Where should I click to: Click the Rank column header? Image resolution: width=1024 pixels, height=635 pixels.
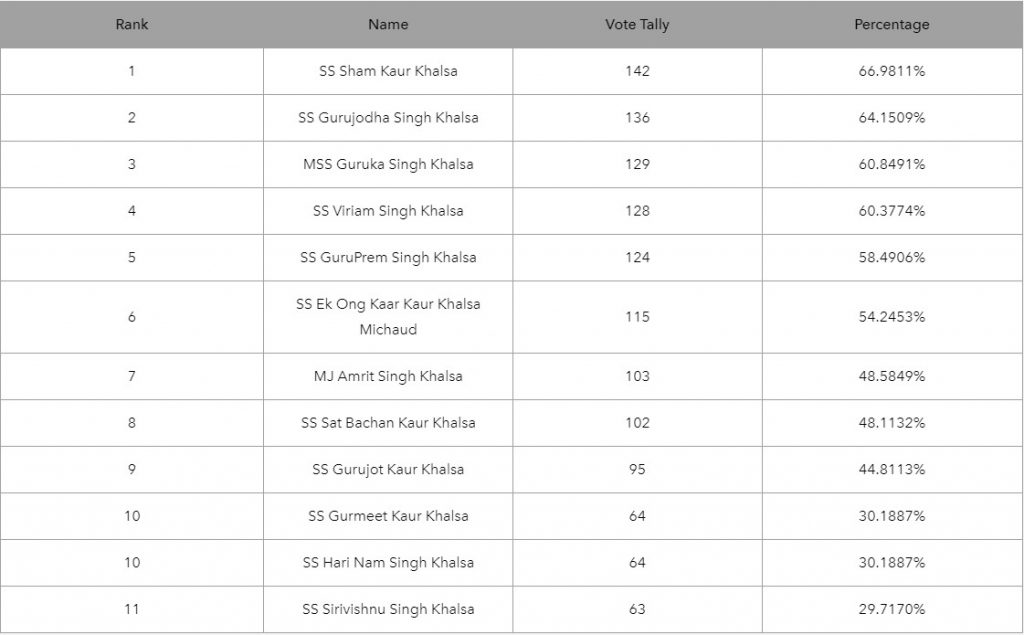point(131,24)
